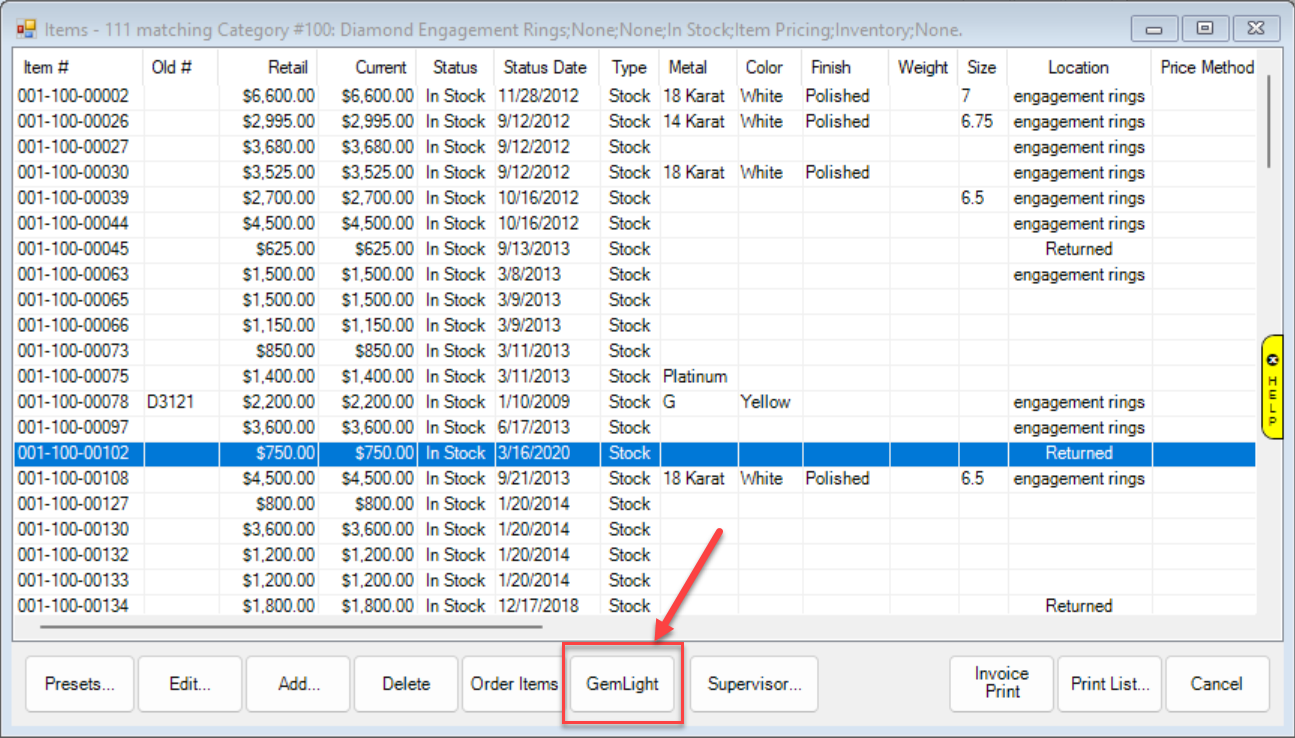1295x738 pixels.
Task: Sort by the Location column header
Action: 1078,68
